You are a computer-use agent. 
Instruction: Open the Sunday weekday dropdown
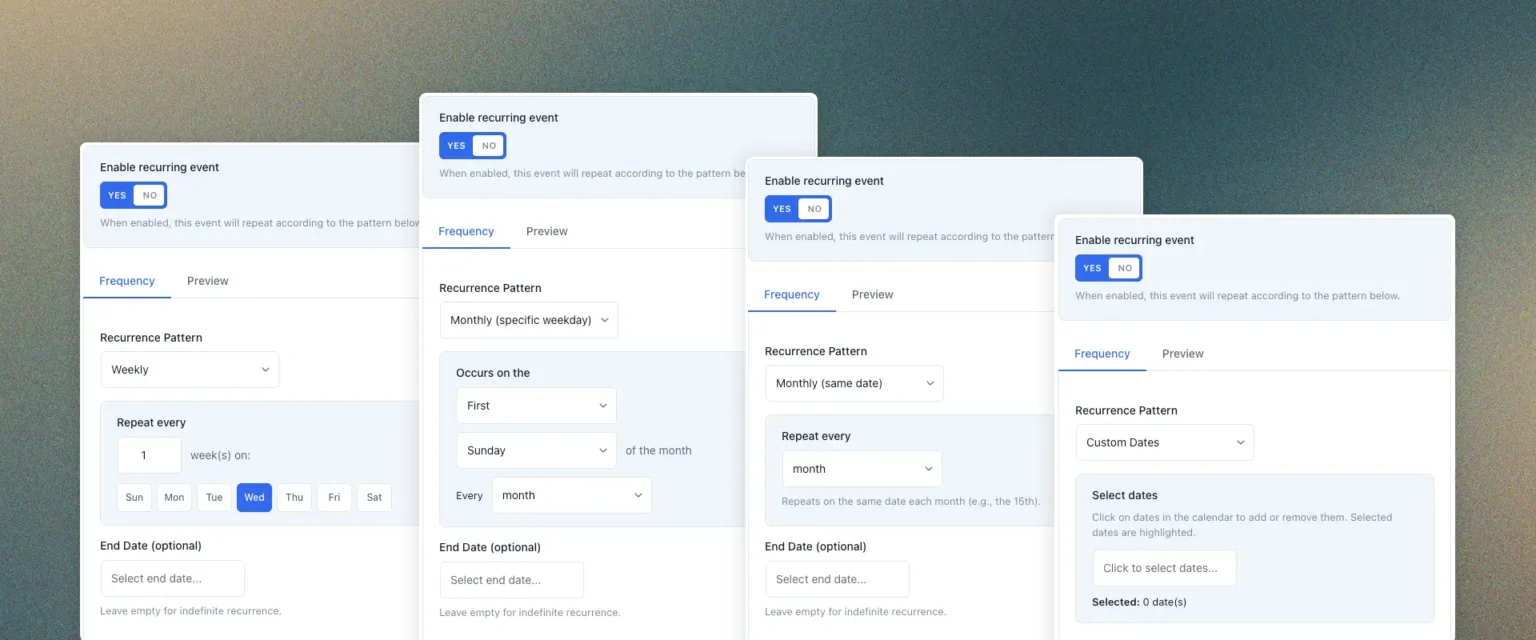click(x=537, y=451)
